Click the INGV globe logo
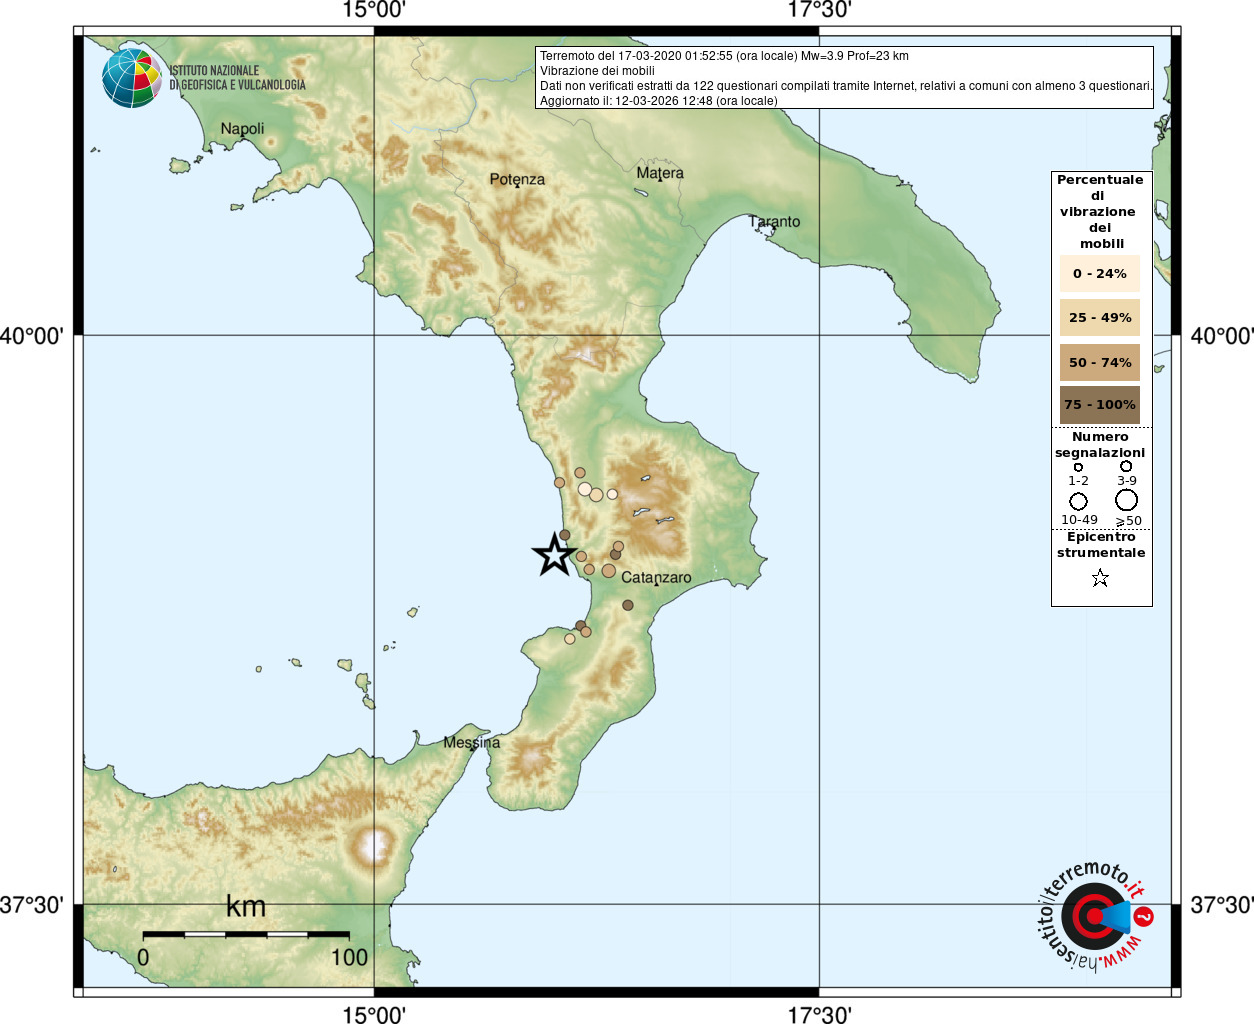 coord(132,77)
